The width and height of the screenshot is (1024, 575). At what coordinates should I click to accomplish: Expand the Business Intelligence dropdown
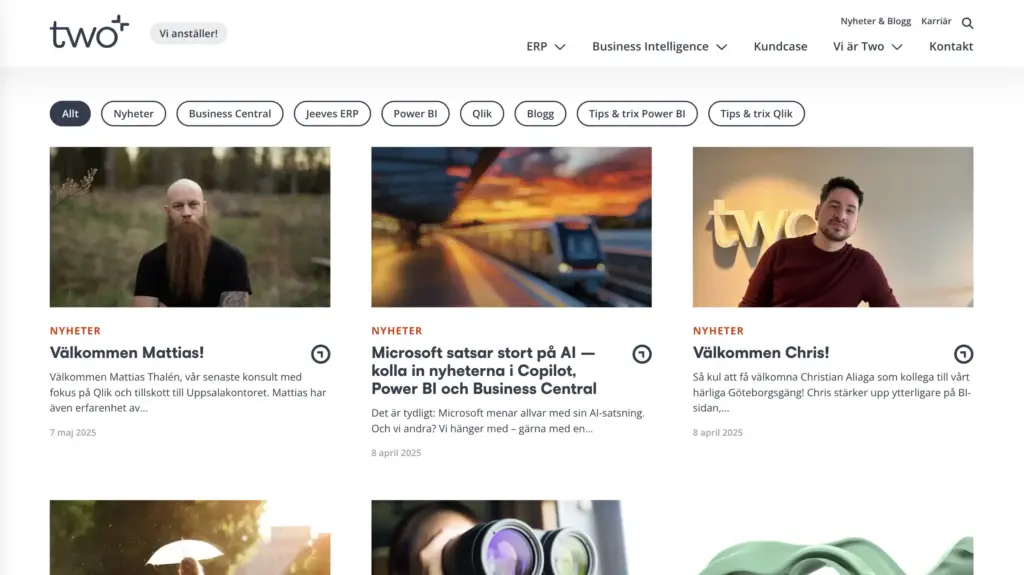(x=721, y=47)
